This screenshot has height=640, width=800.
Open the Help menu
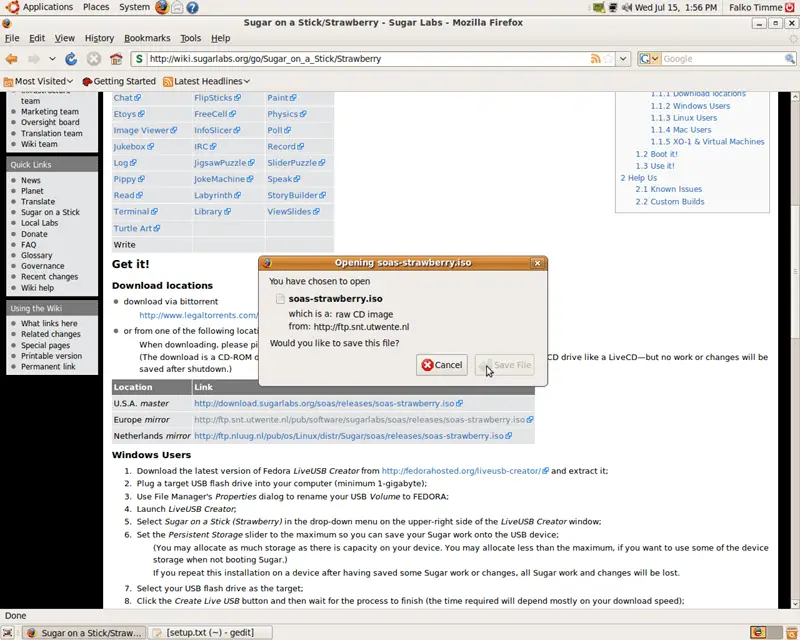220,38
